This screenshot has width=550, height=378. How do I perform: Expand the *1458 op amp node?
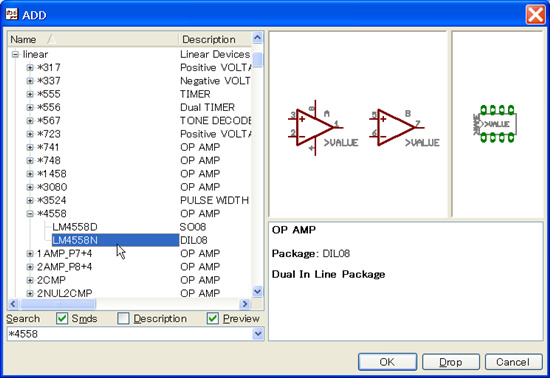[30, 174]
